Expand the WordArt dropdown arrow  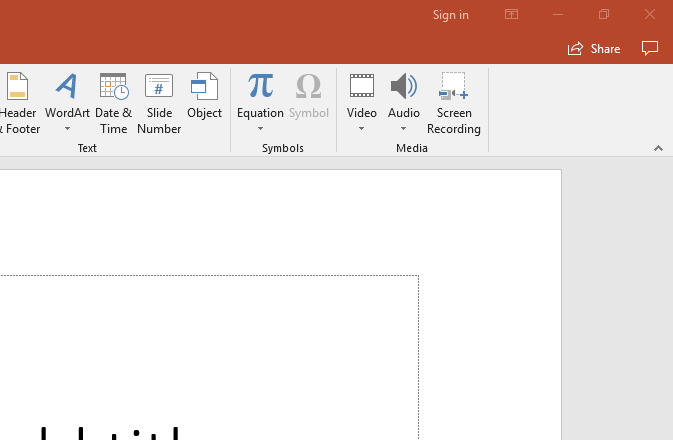[67, 129]
